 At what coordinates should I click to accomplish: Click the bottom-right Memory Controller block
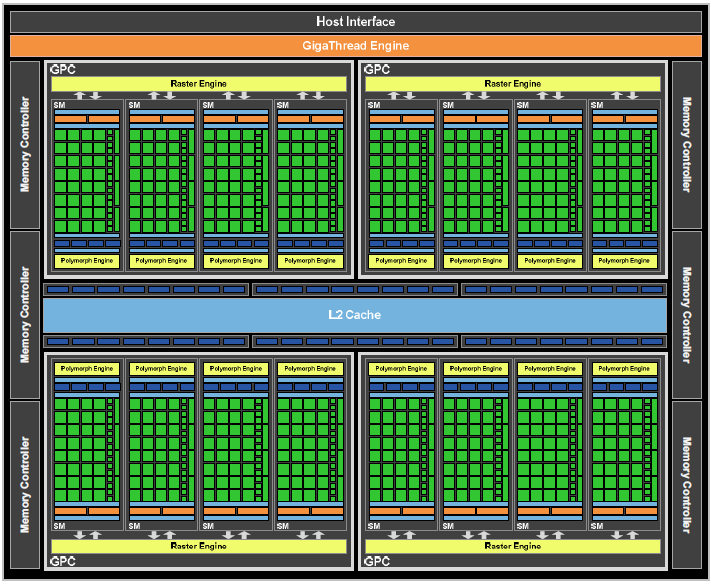point(686,485)
